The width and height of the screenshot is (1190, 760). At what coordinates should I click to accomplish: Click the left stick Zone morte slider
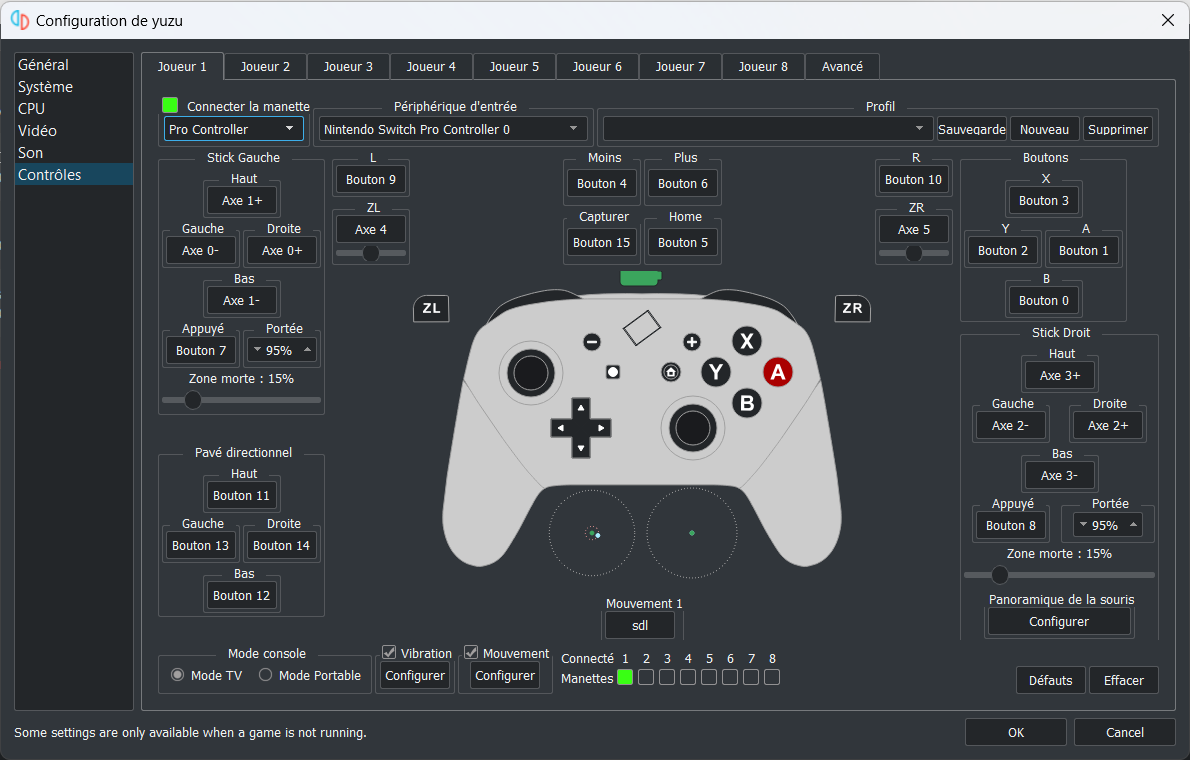coord(241,400)
